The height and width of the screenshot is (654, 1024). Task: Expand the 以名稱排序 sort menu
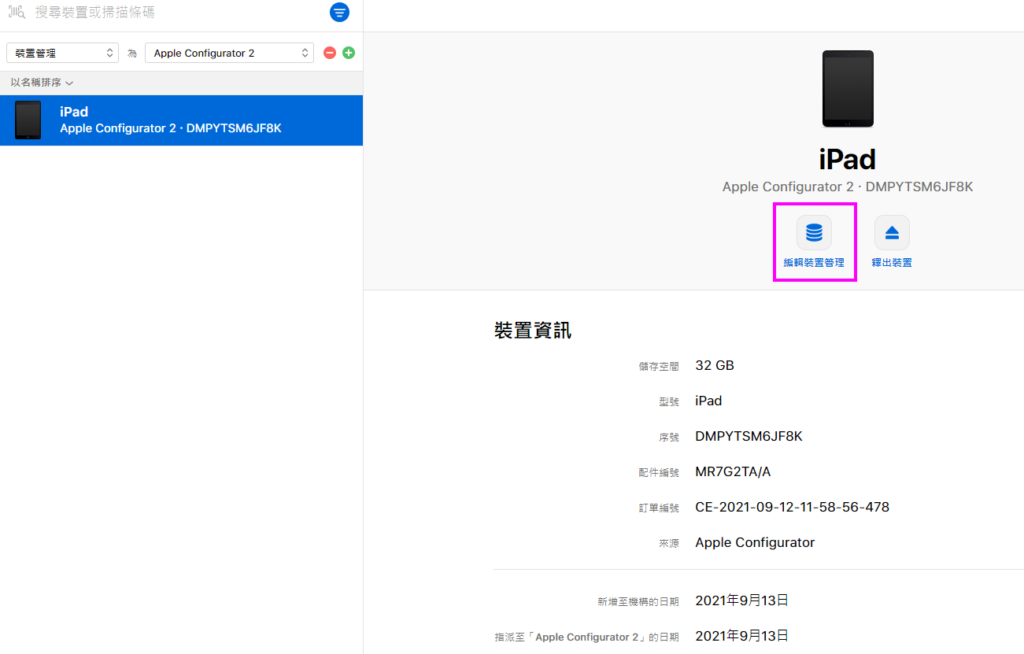(x=42, y=83)
